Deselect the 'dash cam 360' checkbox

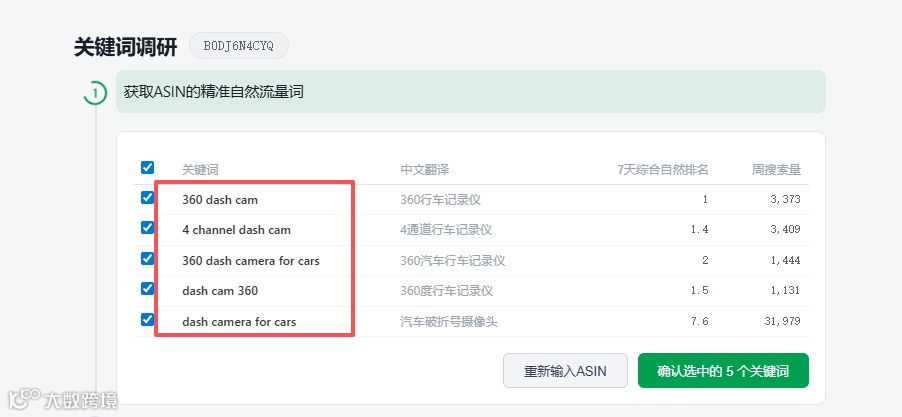(148, 289)
